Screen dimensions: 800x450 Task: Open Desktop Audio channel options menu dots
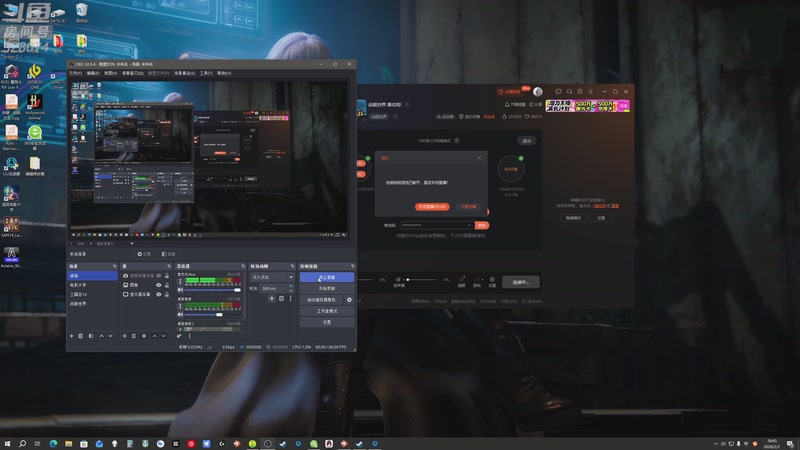click(180, 307)
